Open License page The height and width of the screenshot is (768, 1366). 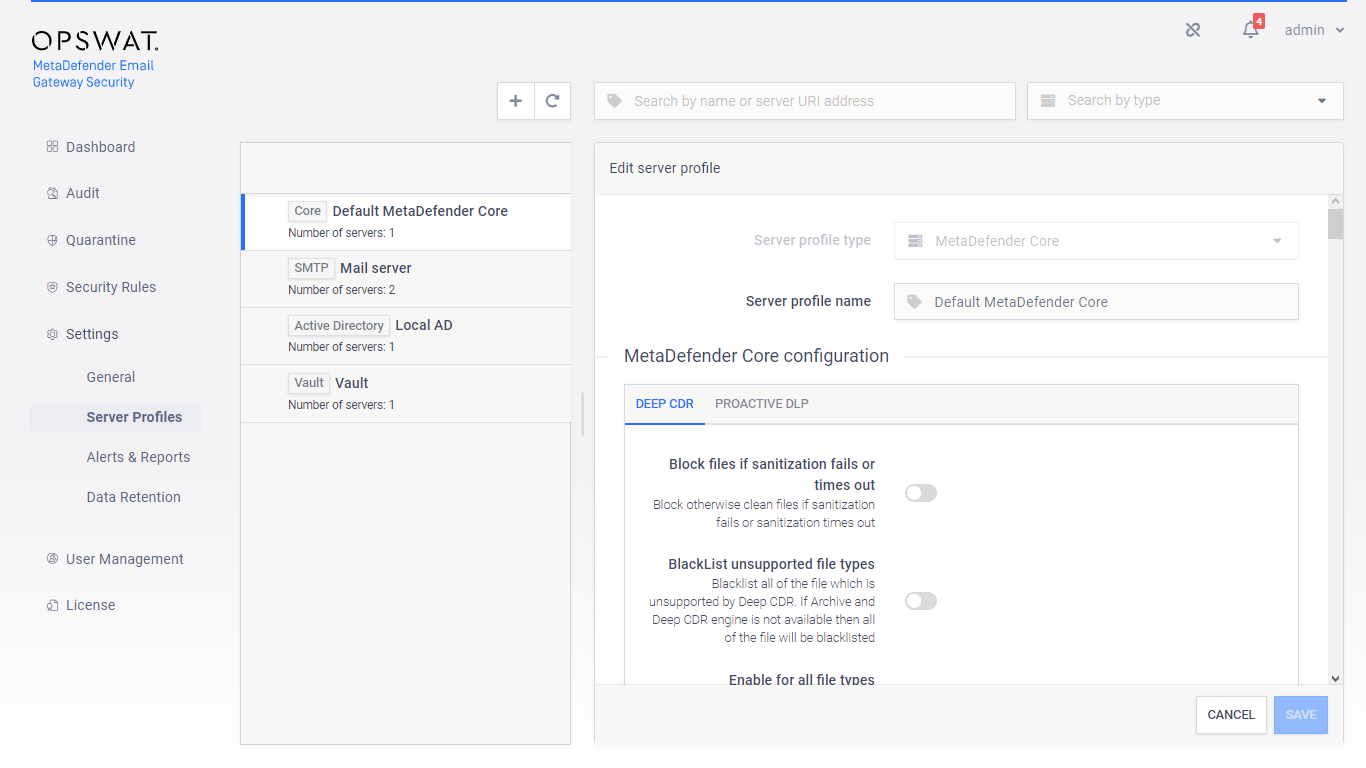[x=91, y=605]
